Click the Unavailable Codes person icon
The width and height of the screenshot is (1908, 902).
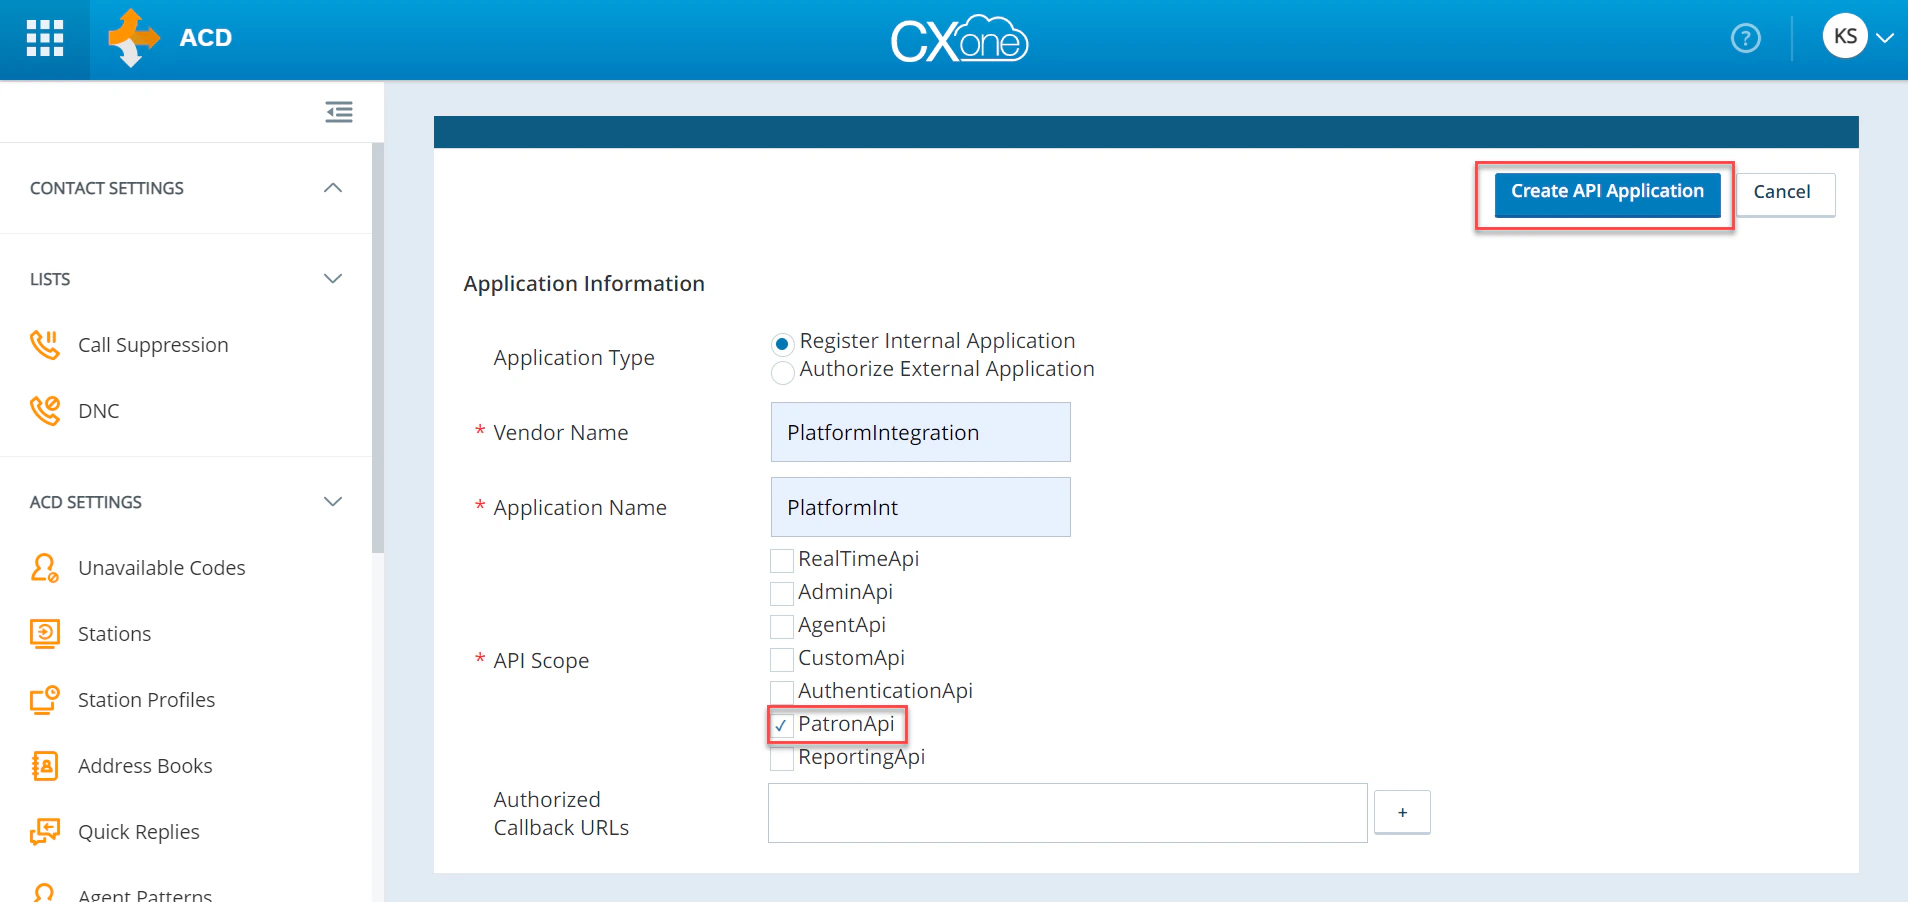tap(45, 568)
